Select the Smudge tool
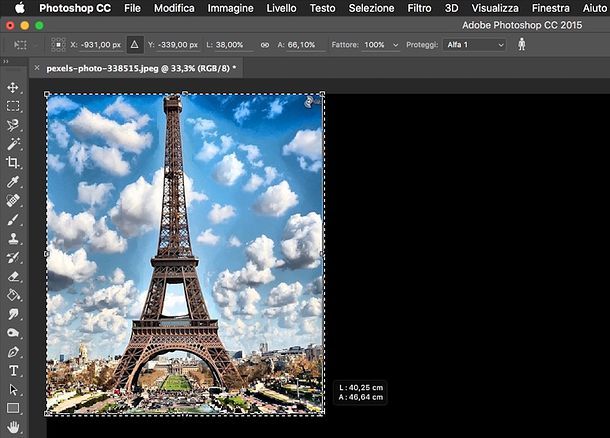610x438 pixels. point(13,314)
